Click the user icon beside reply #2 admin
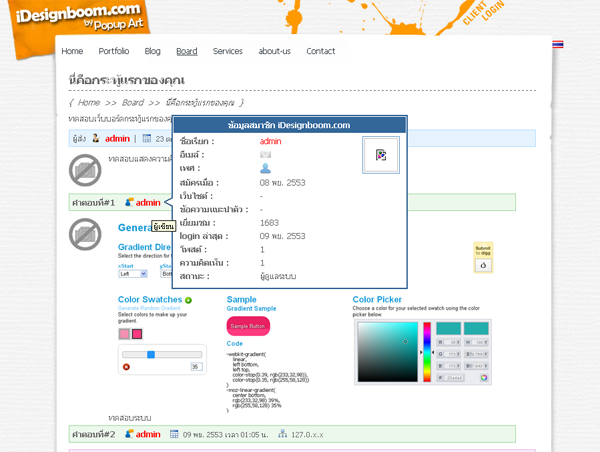This screenshot has height=452, width=600. (129, 434)
